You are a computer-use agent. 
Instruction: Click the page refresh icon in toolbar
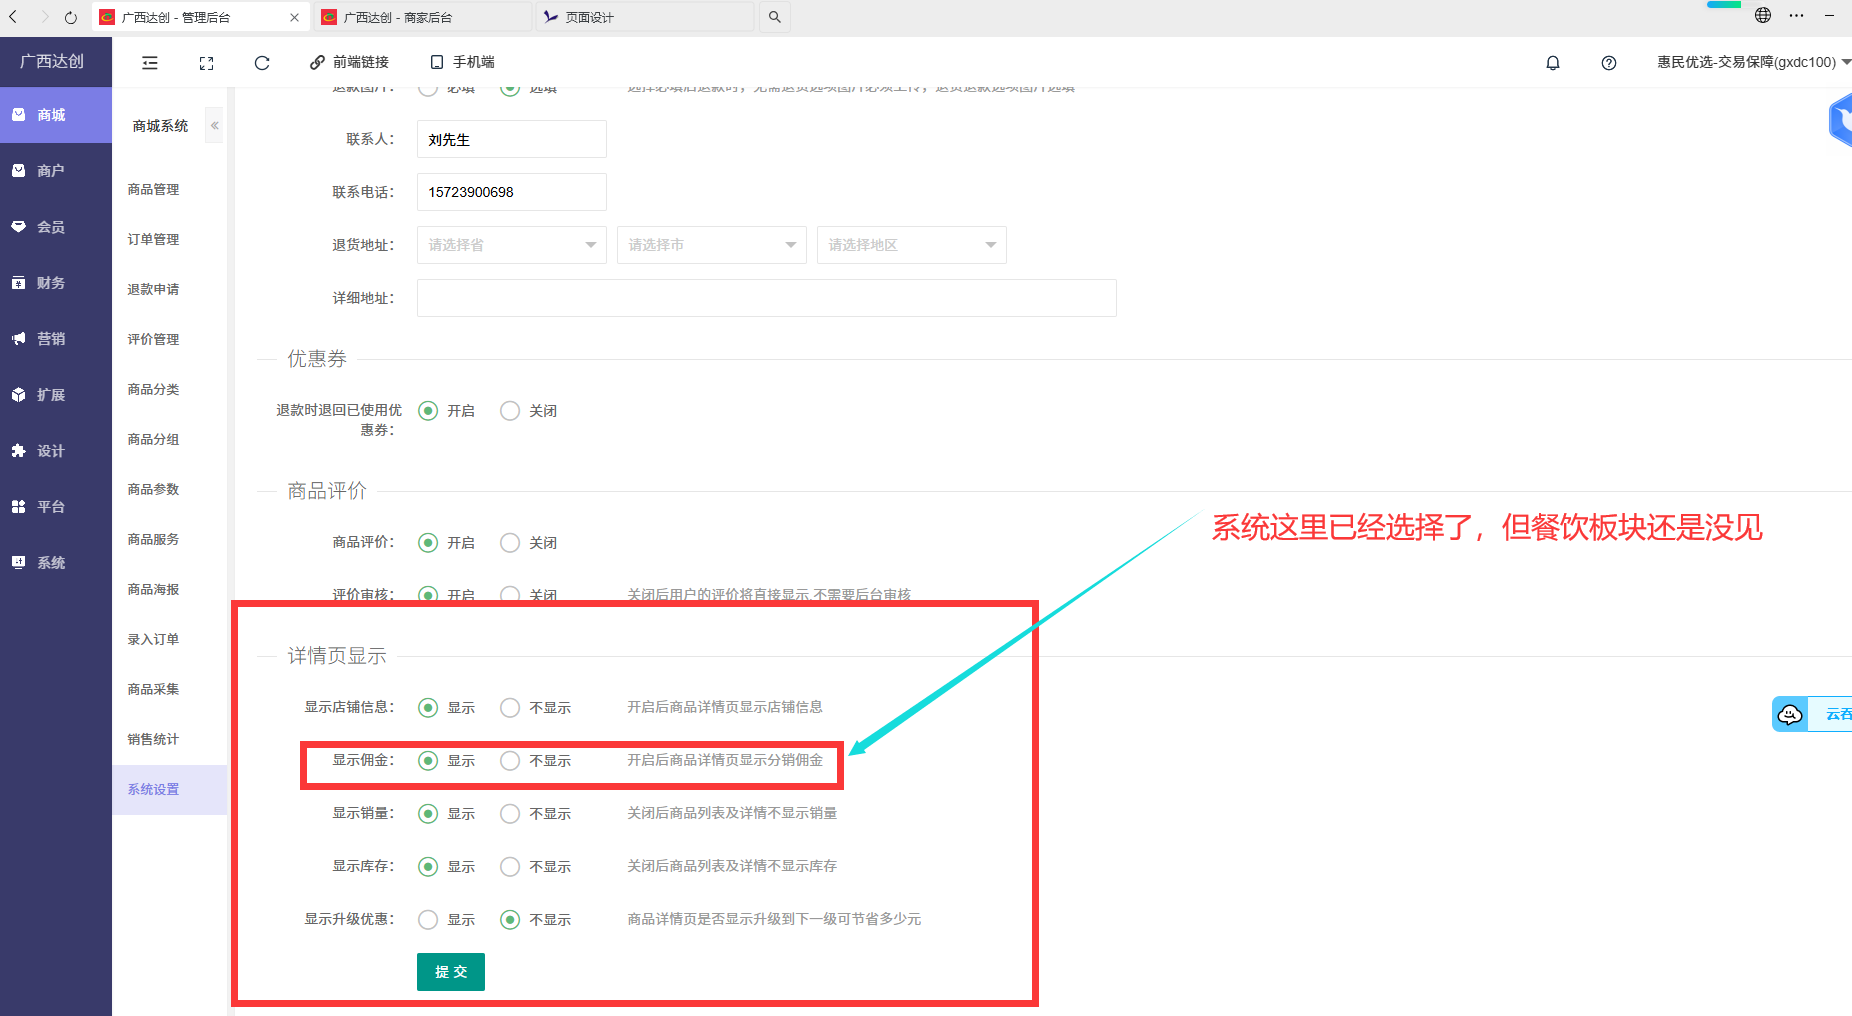262,63
